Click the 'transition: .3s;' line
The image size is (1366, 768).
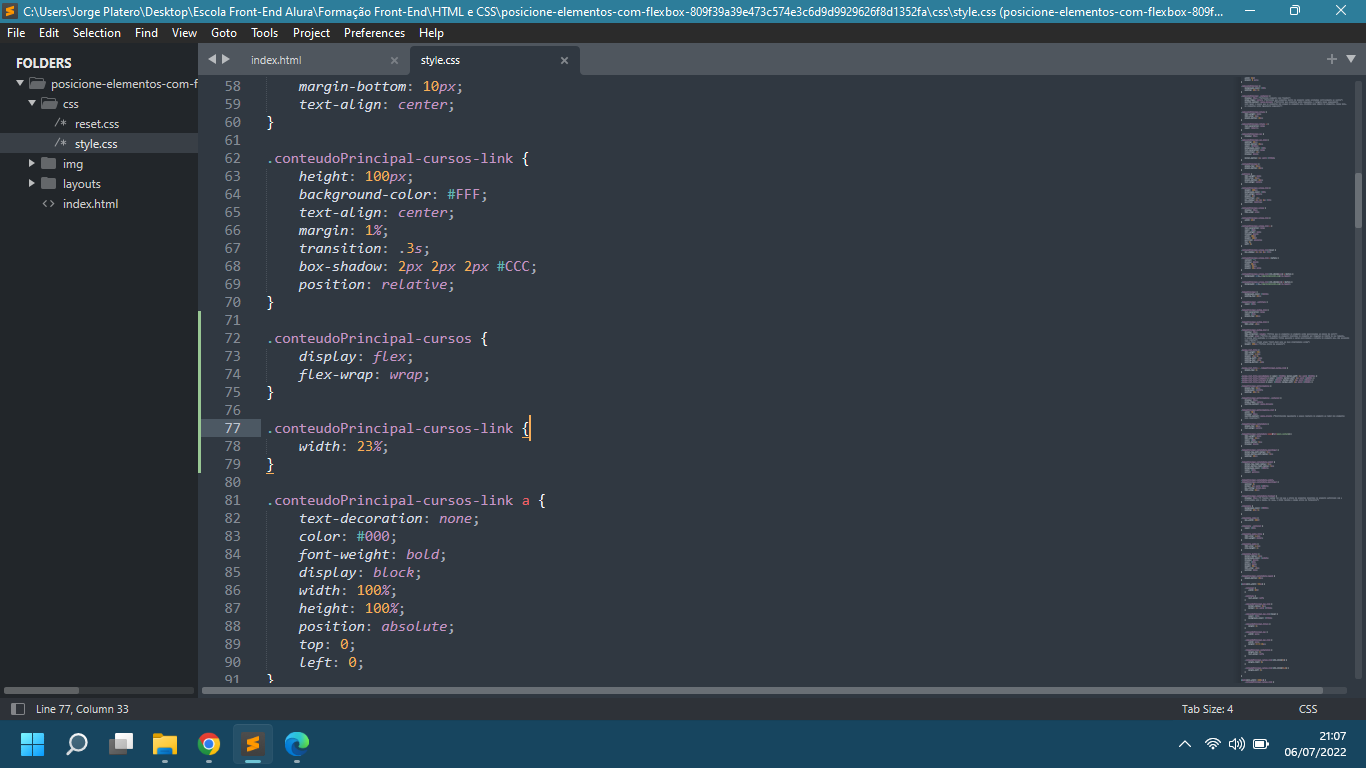click(x=363, y=248)
